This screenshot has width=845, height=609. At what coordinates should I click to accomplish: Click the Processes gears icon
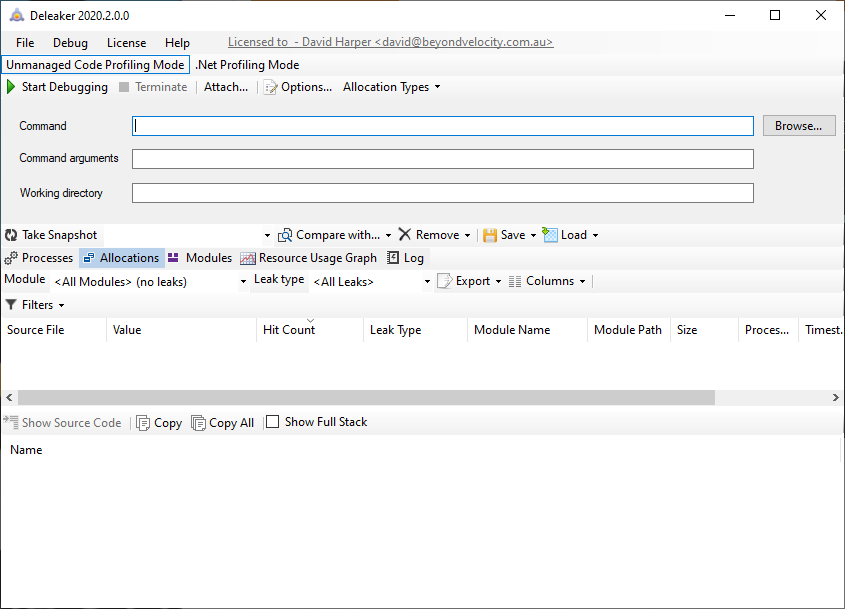(x=11, y=258)
